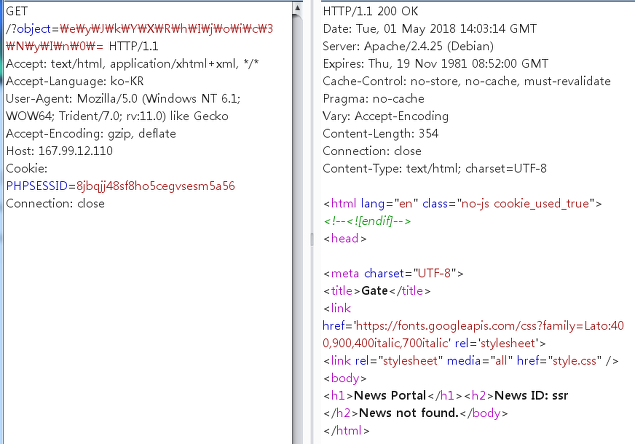Click 'Connection: close' in the request pane

(55, 203)
